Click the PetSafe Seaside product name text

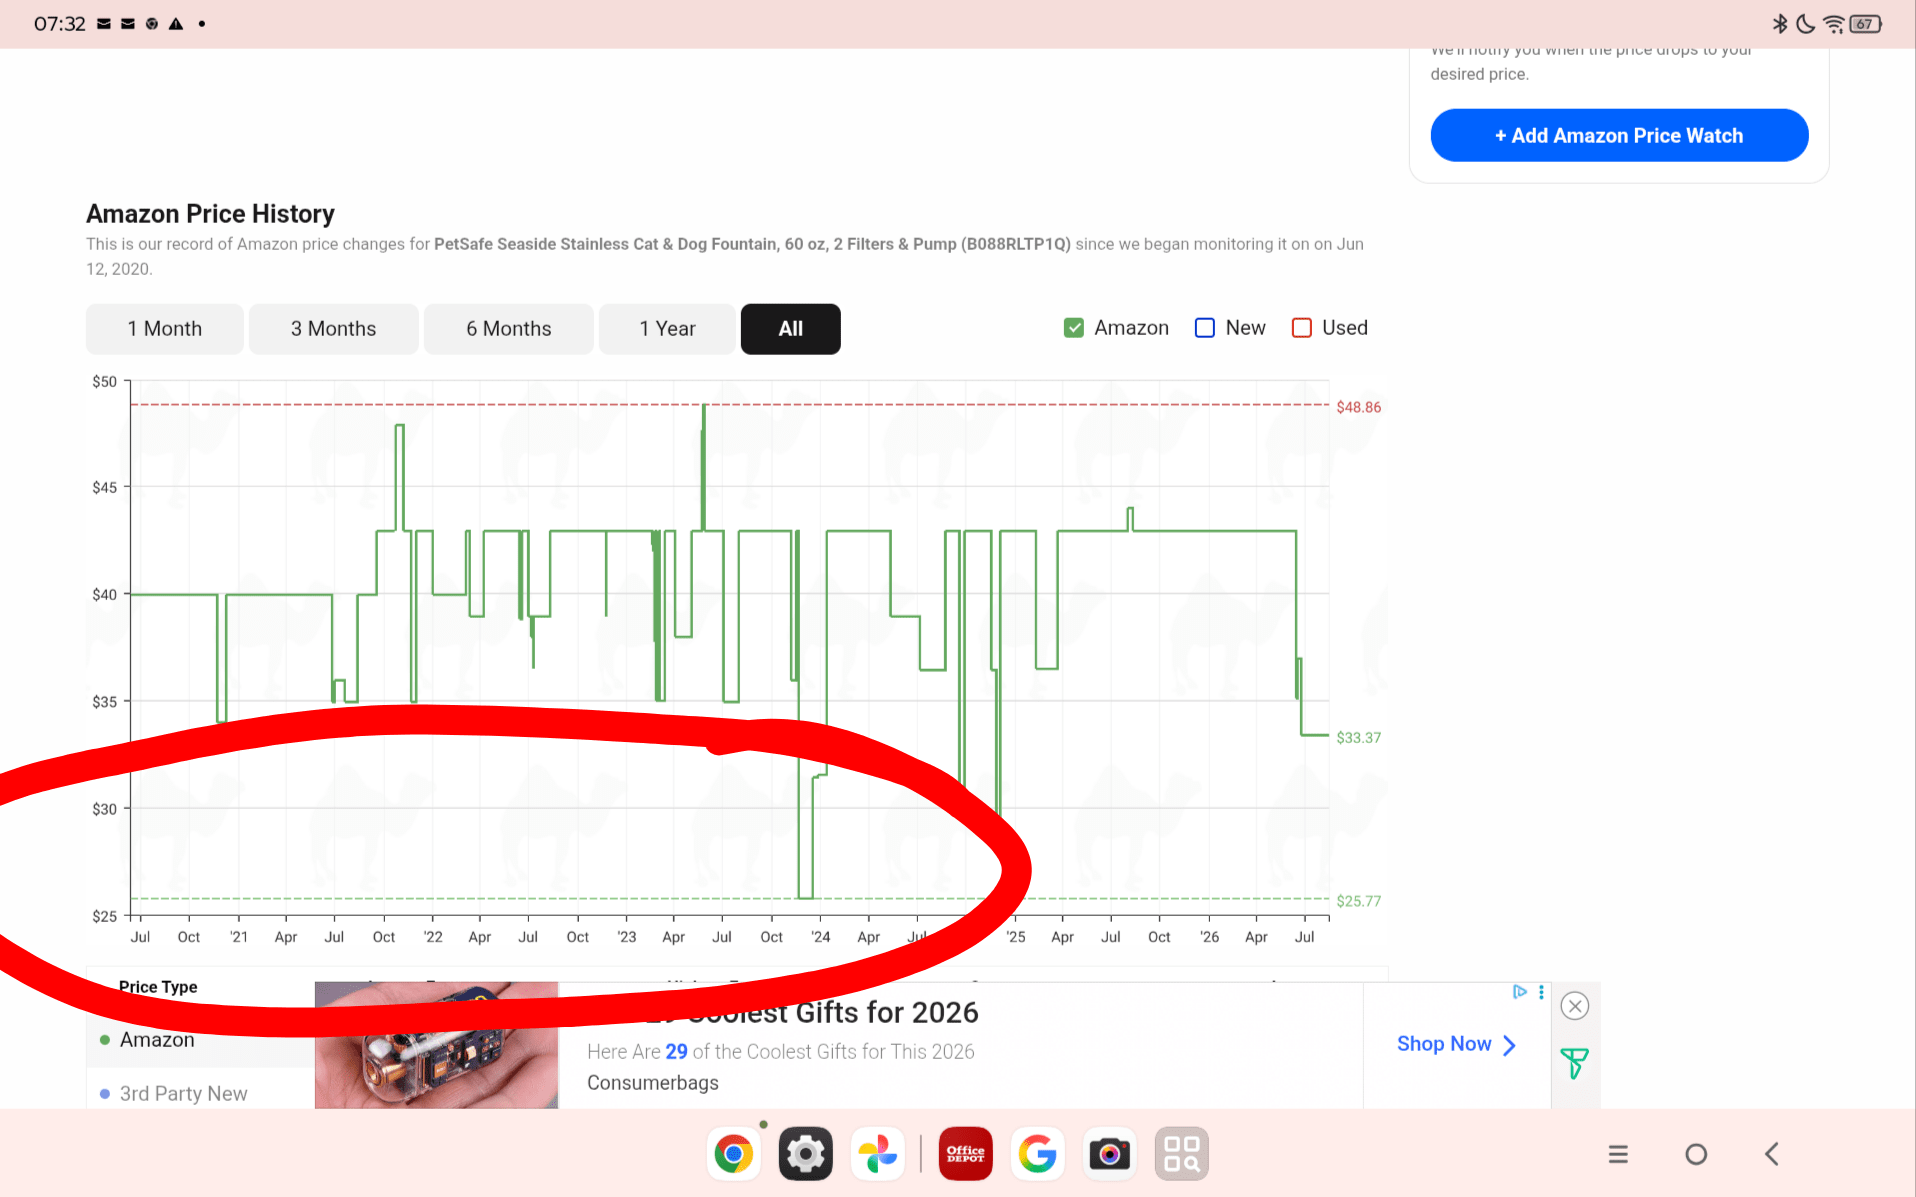click(752, 244)
